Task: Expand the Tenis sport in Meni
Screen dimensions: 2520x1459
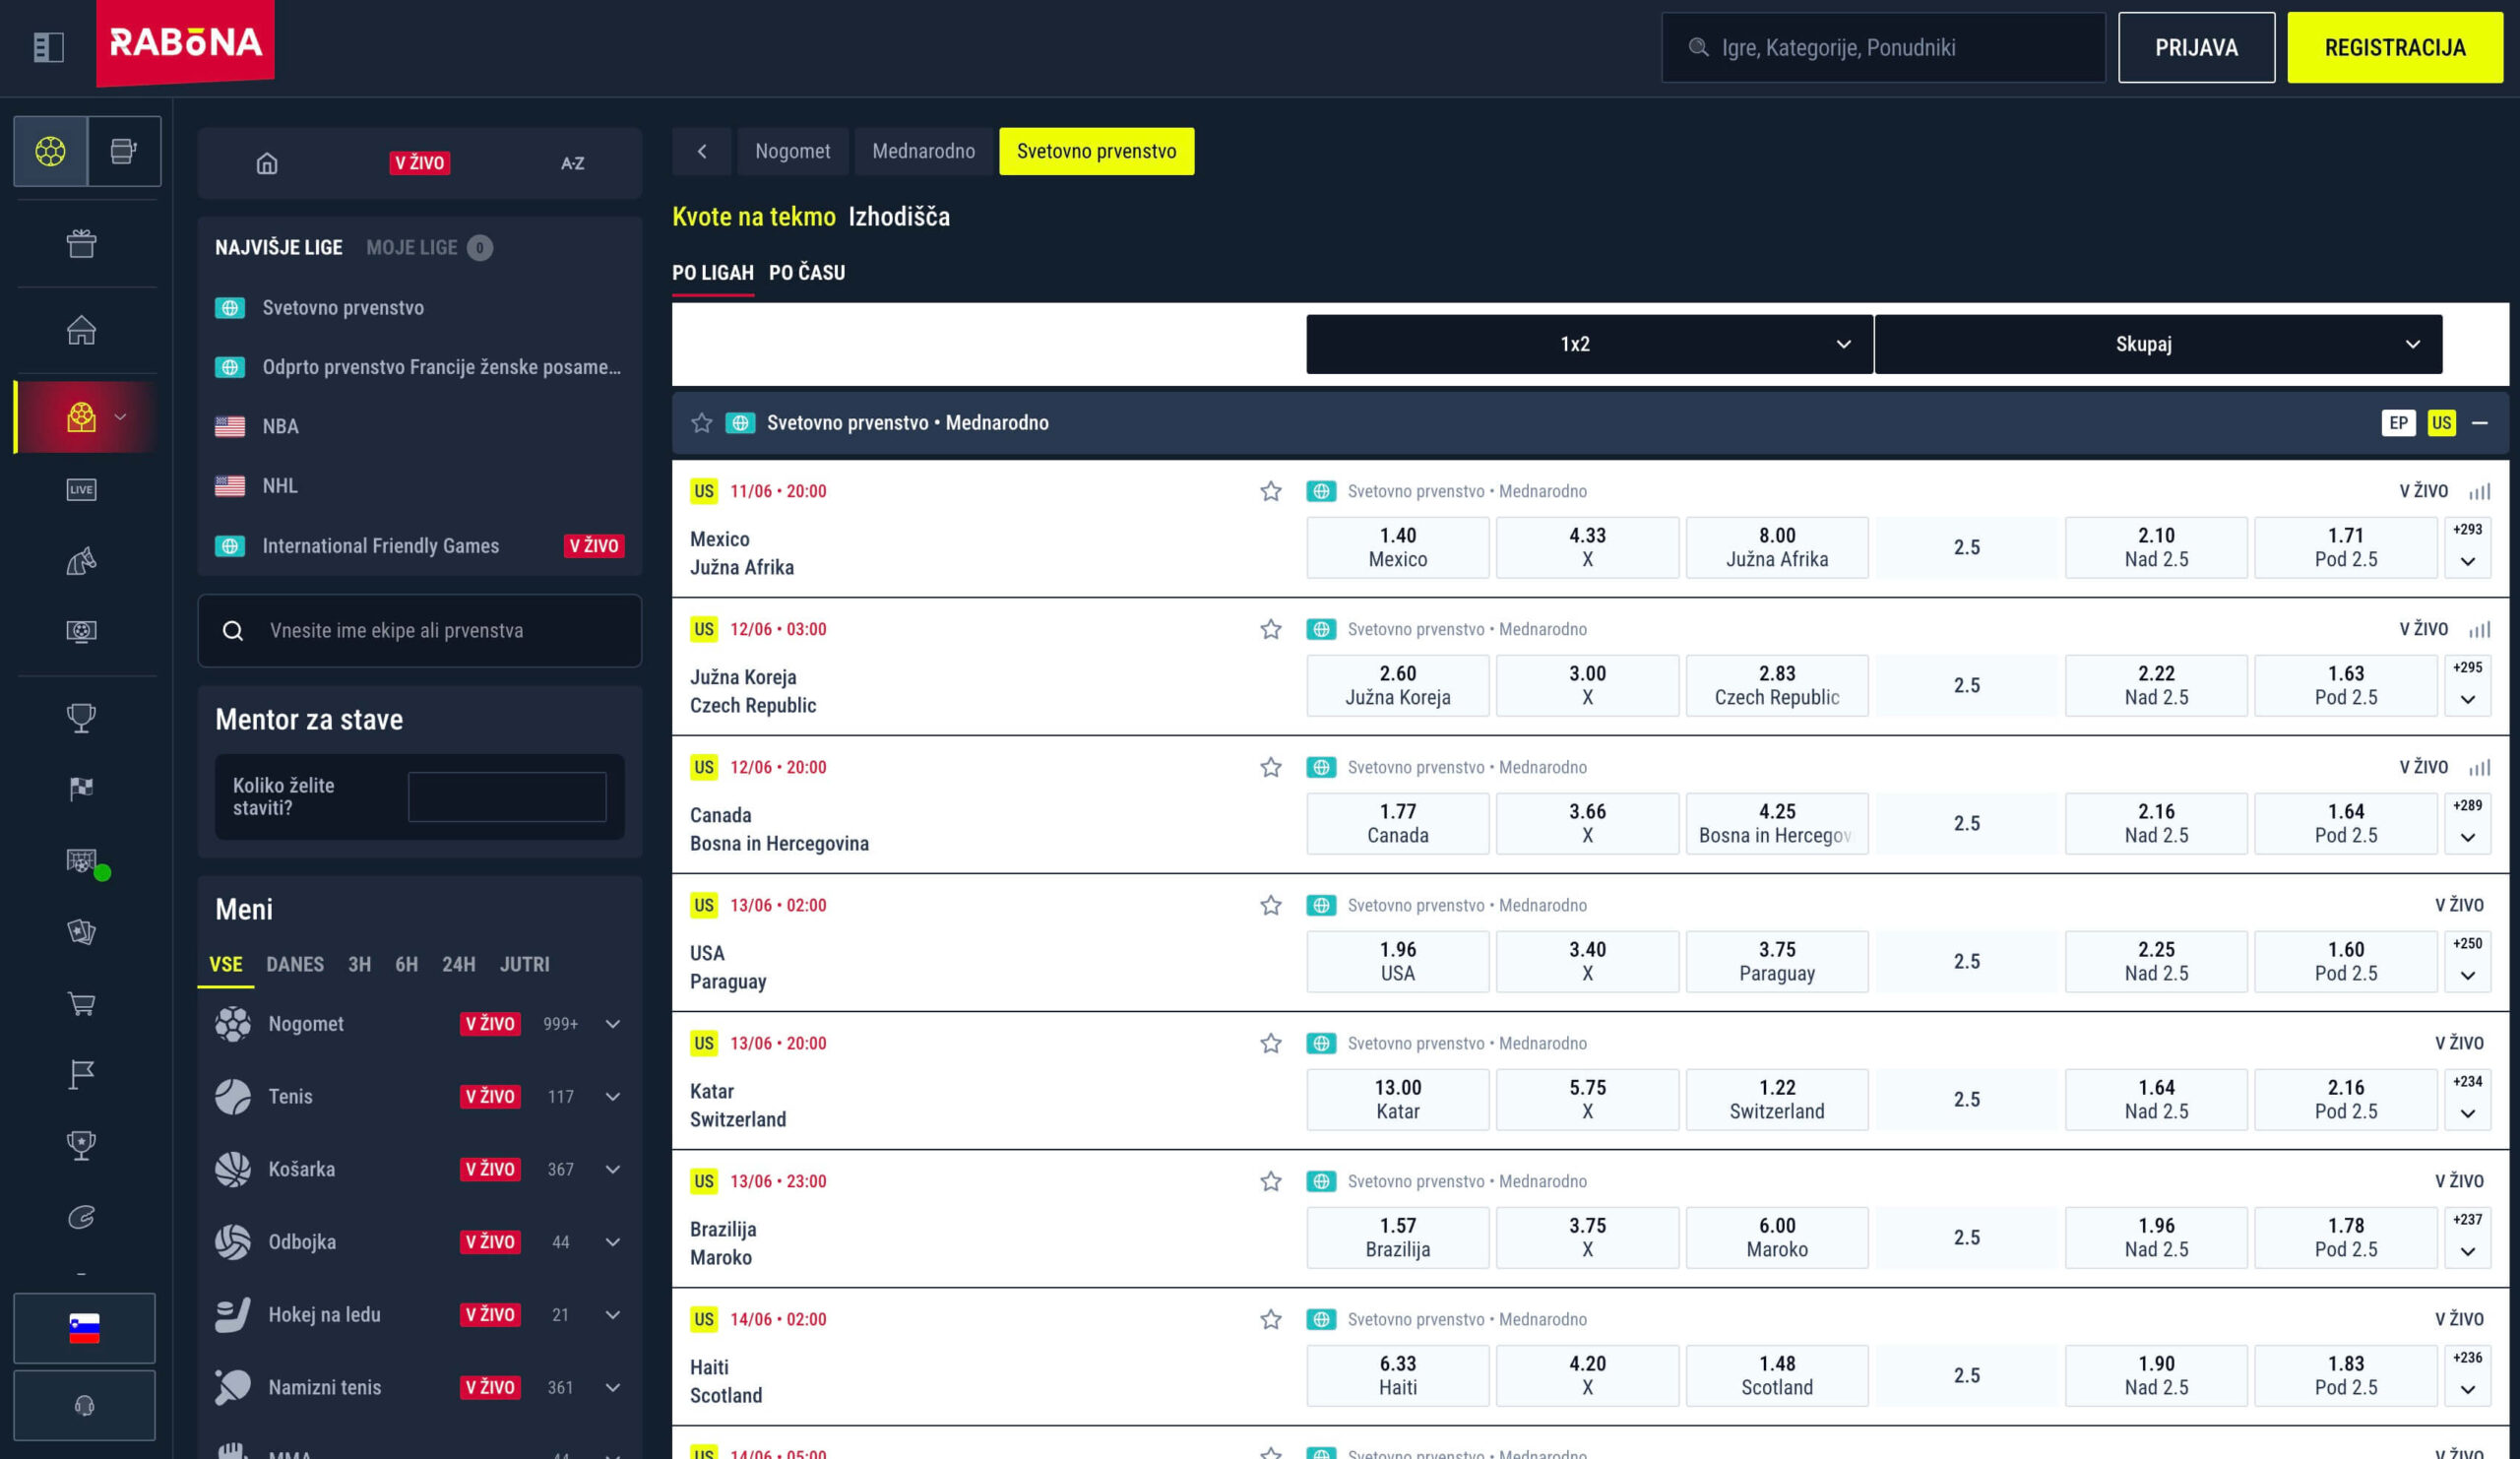Action: click(x=613, y=1097)
